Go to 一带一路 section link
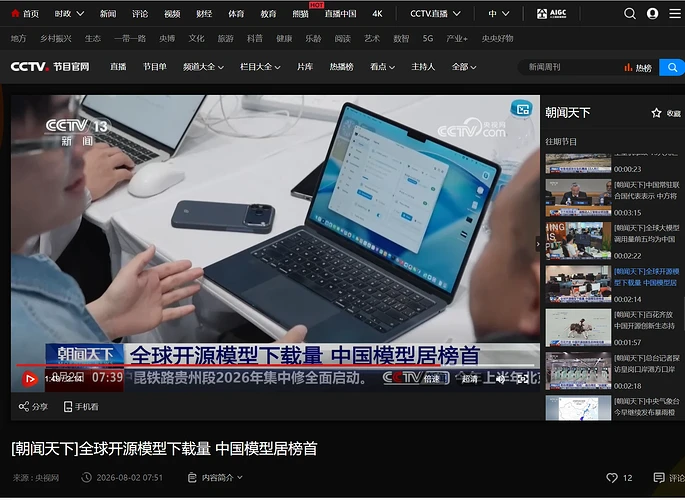The width and height of the screenshot is (685, 500). [130, 38]
